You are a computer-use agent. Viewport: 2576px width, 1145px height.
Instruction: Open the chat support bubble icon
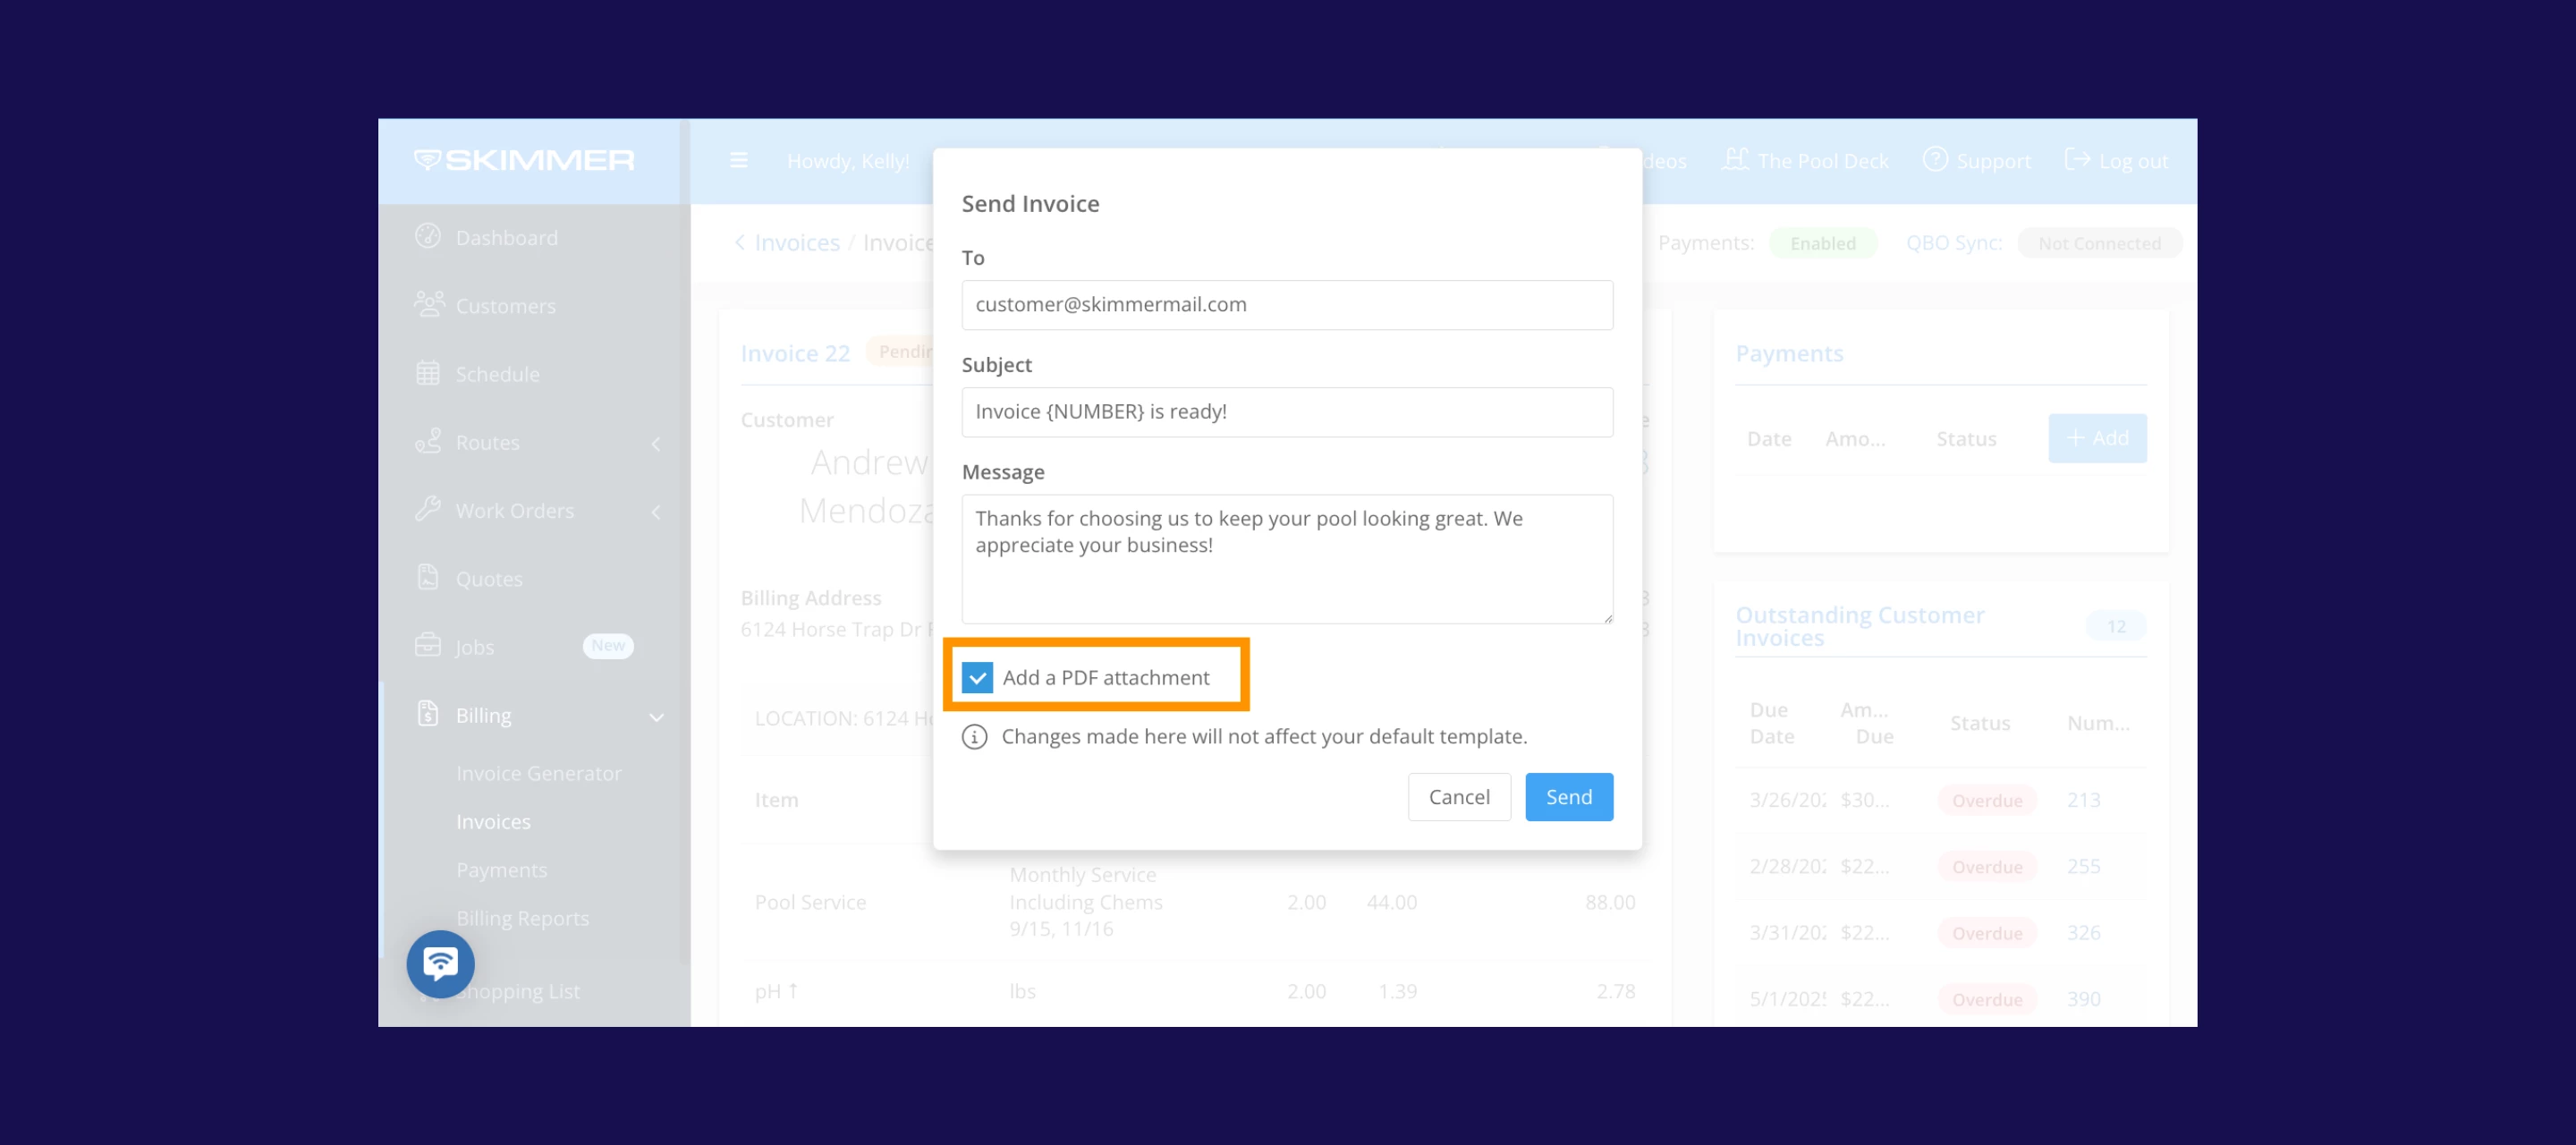pos(440,963)
